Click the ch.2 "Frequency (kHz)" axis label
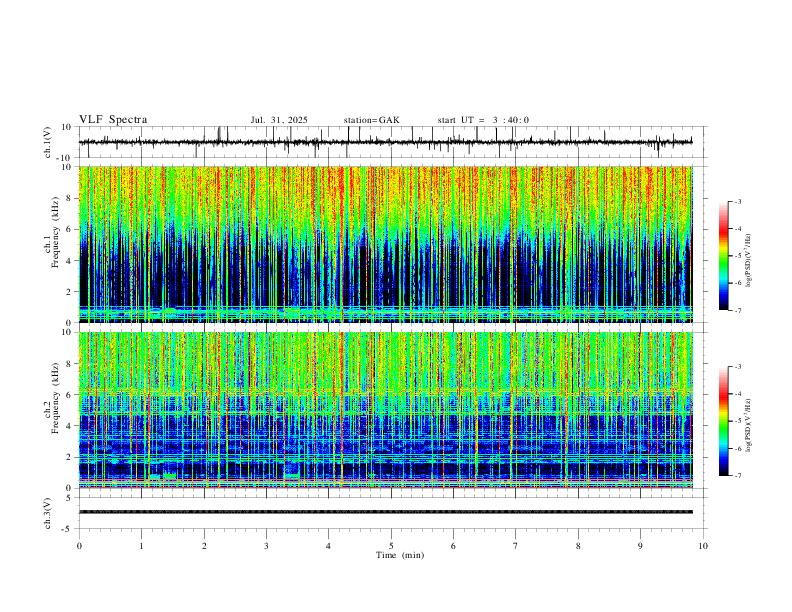The image size is (792, 612). (x=55, y=397)
